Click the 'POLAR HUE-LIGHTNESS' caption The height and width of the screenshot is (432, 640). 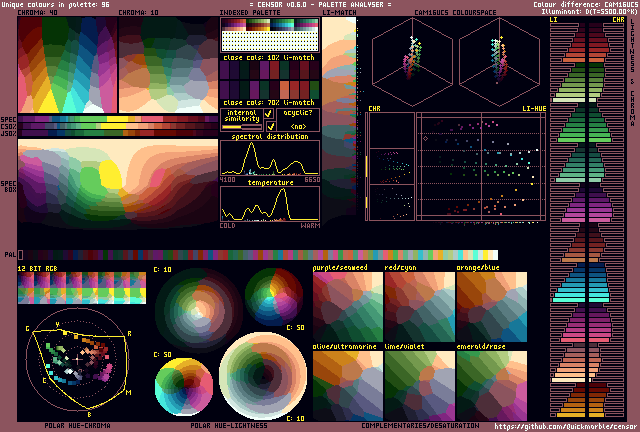[x=229, y=425]
